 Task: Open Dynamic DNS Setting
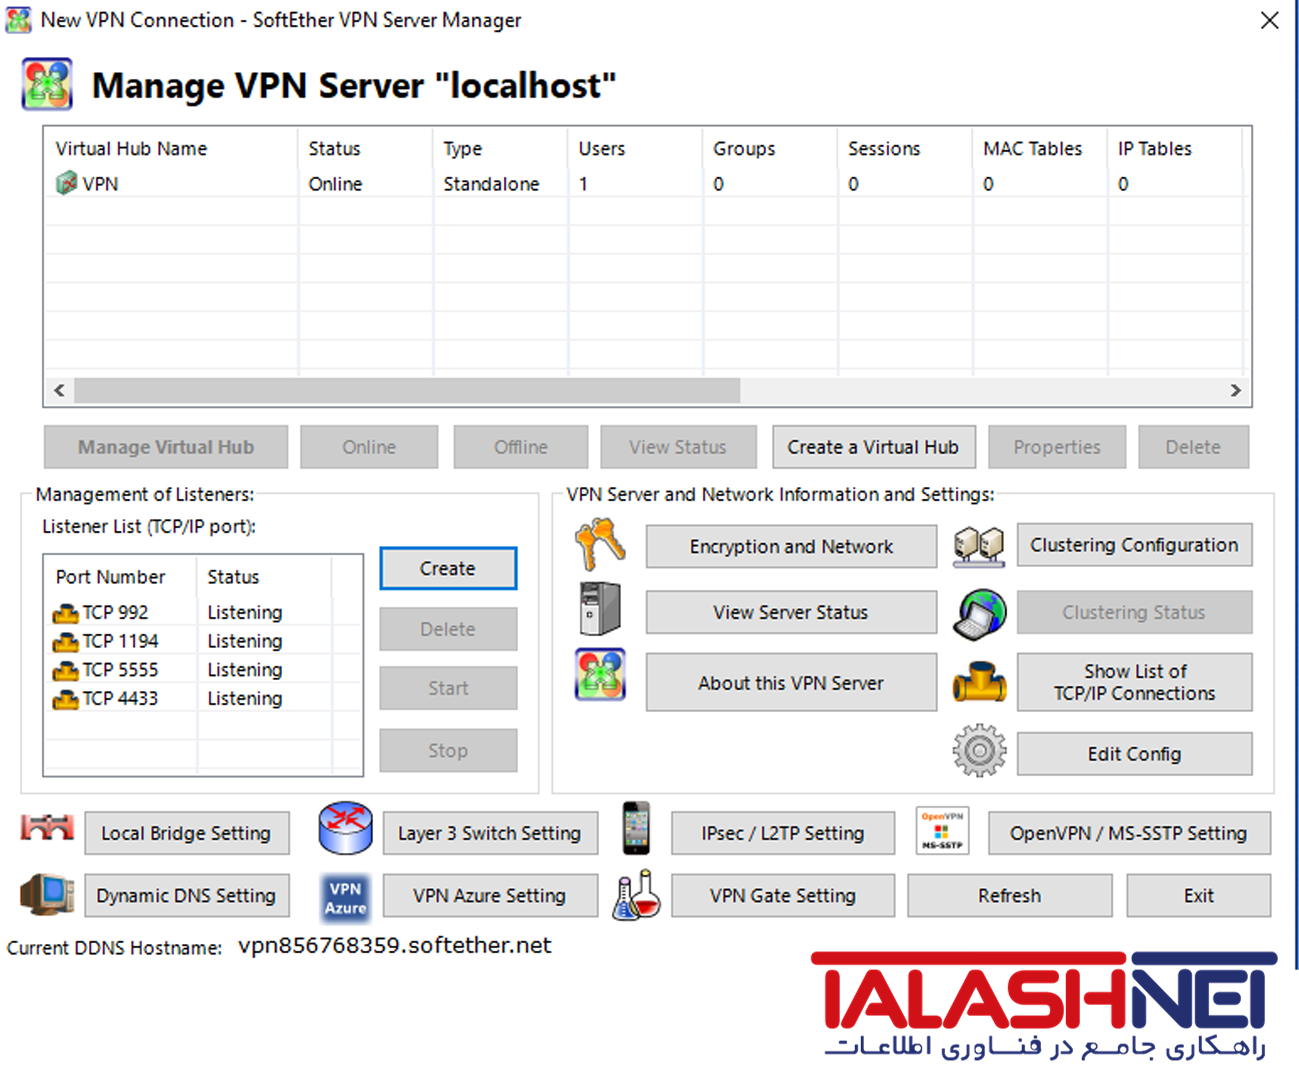(x=187, y=896)
